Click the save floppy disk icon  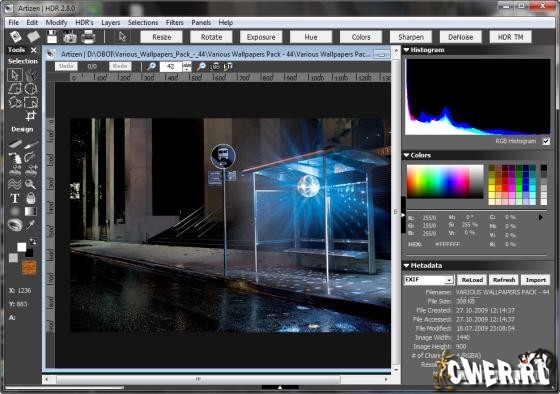click(52, 37)
